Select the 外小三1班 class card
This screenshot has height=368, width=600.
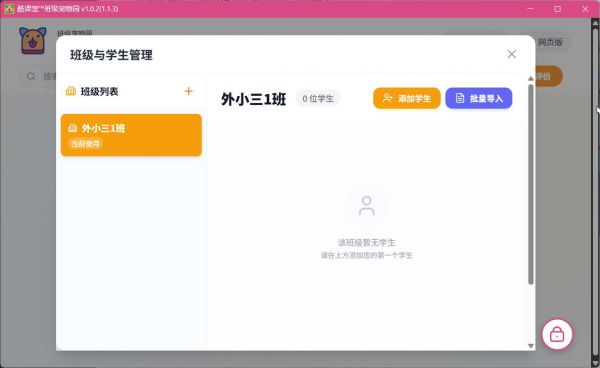(131, 135)
